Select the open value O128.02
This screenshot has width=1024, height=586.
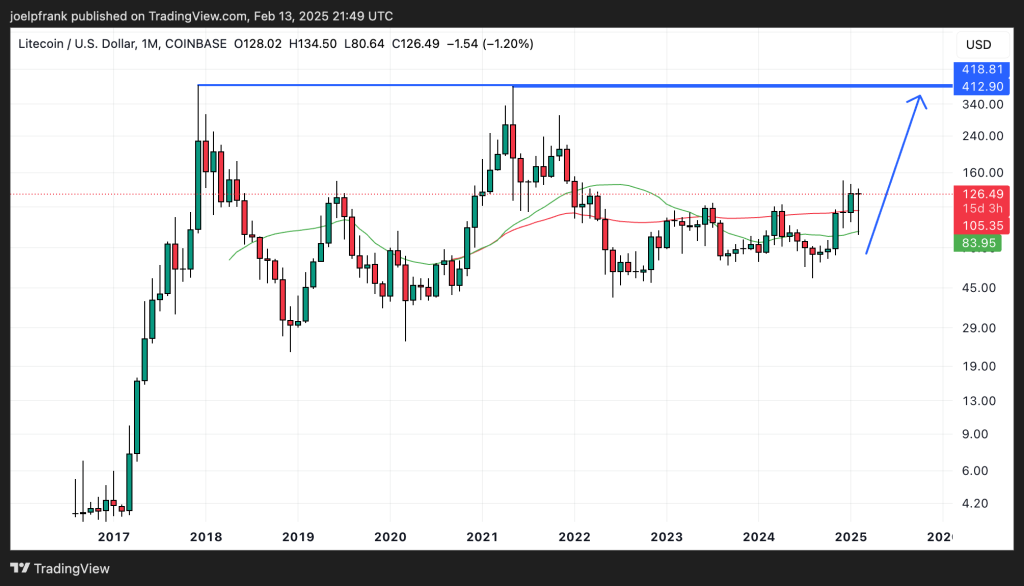tap(258, 44)
